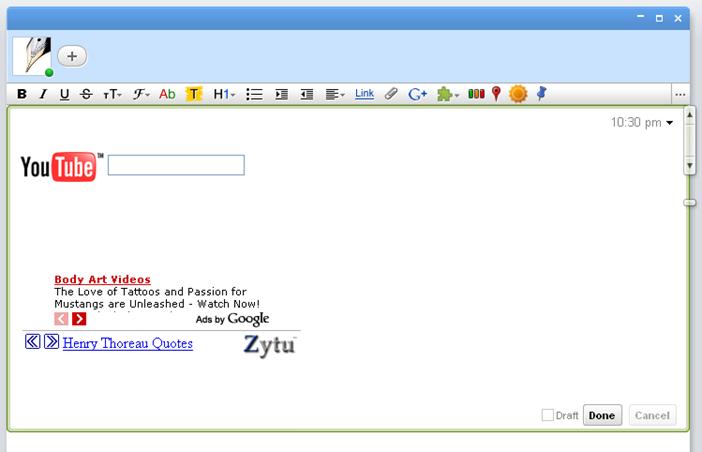Click the YouTube search field
This screenshot has width=702, height=452.
point(176,165)
